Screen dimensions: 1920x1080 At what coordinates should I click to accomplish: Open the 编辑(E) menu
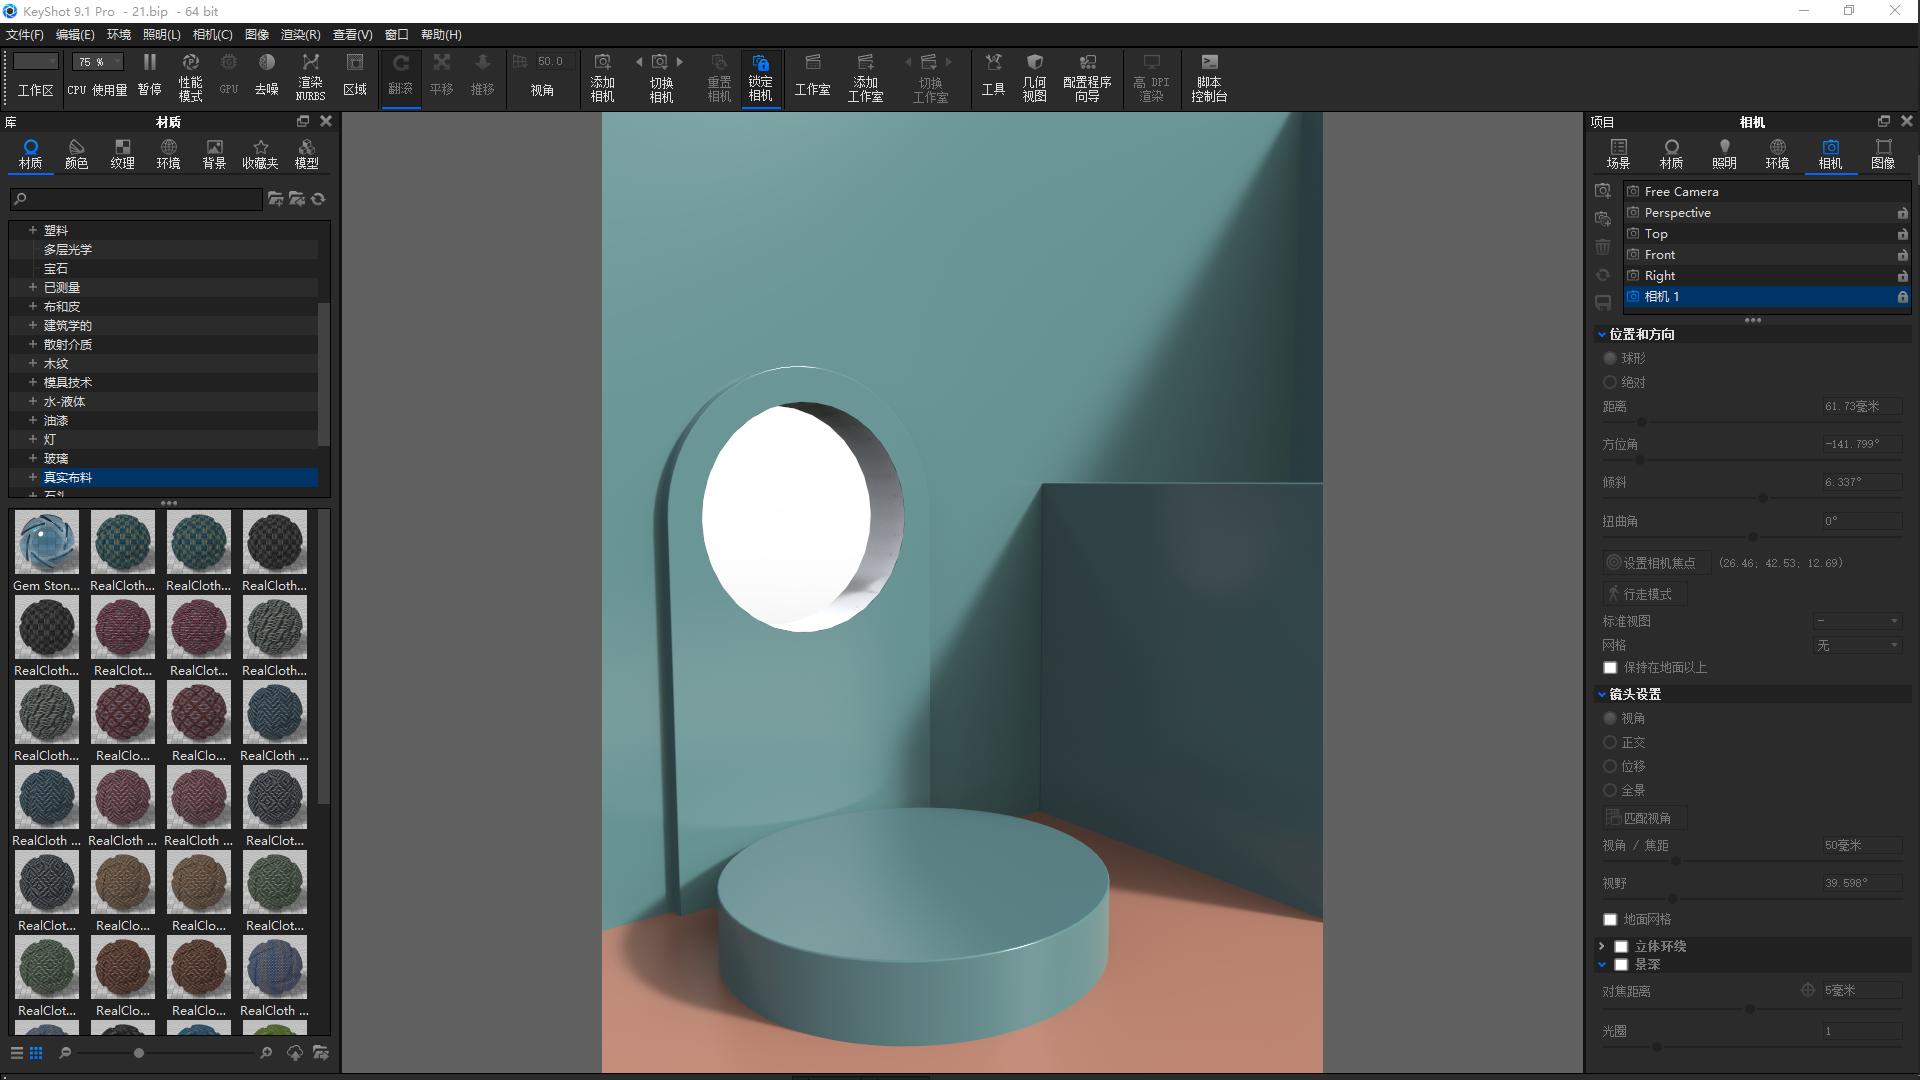[x=75, y=34]
